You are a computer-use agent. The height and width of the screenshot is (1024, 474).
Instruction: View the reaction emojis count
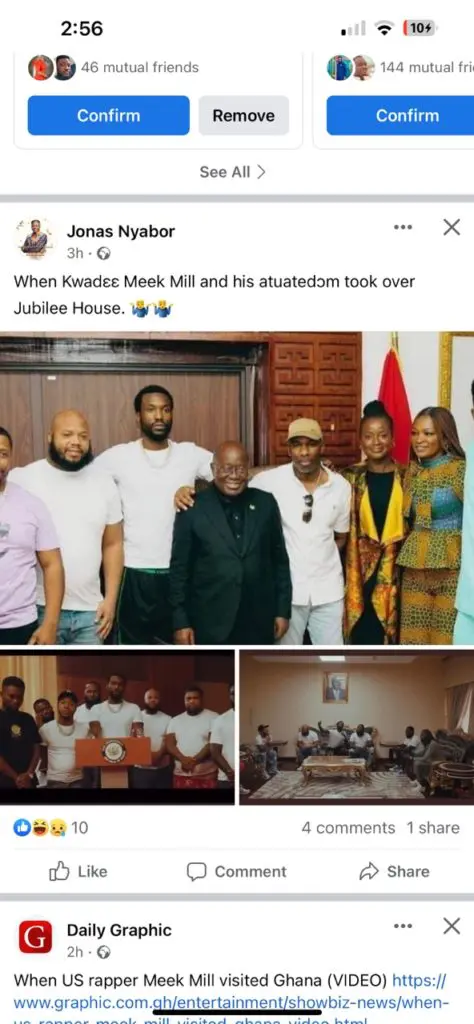click(x=51, y=827)
